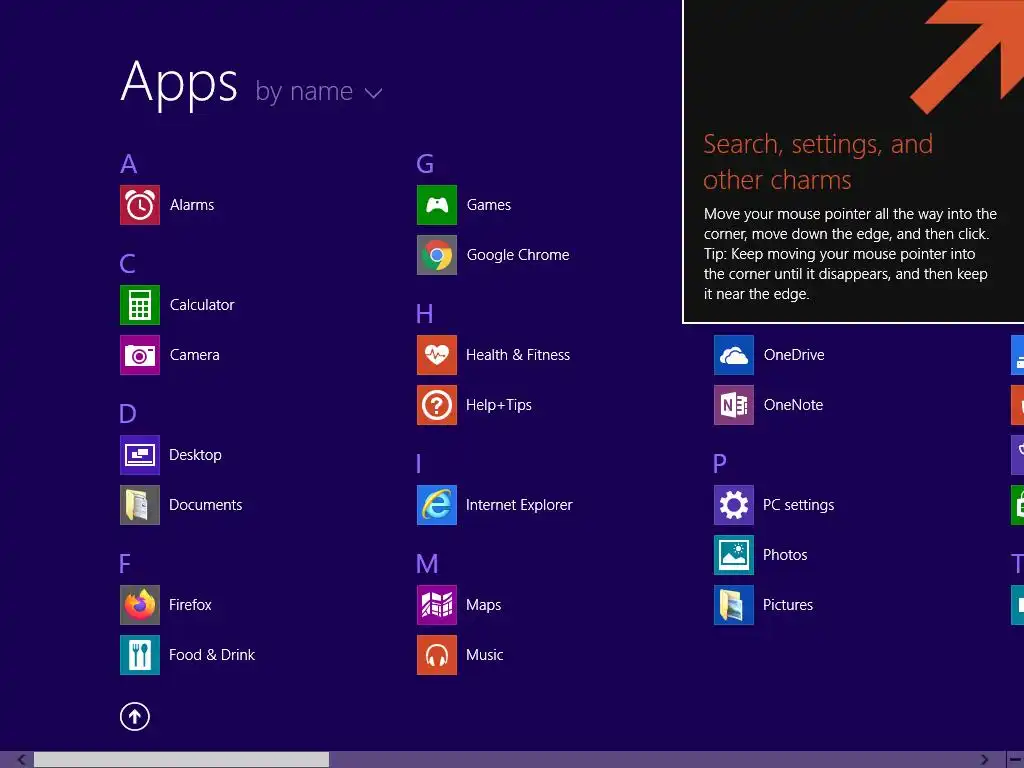The image size is (1024, 768).
Task: Click the 'PC settings' text label
Action: [x=799, y=505]
